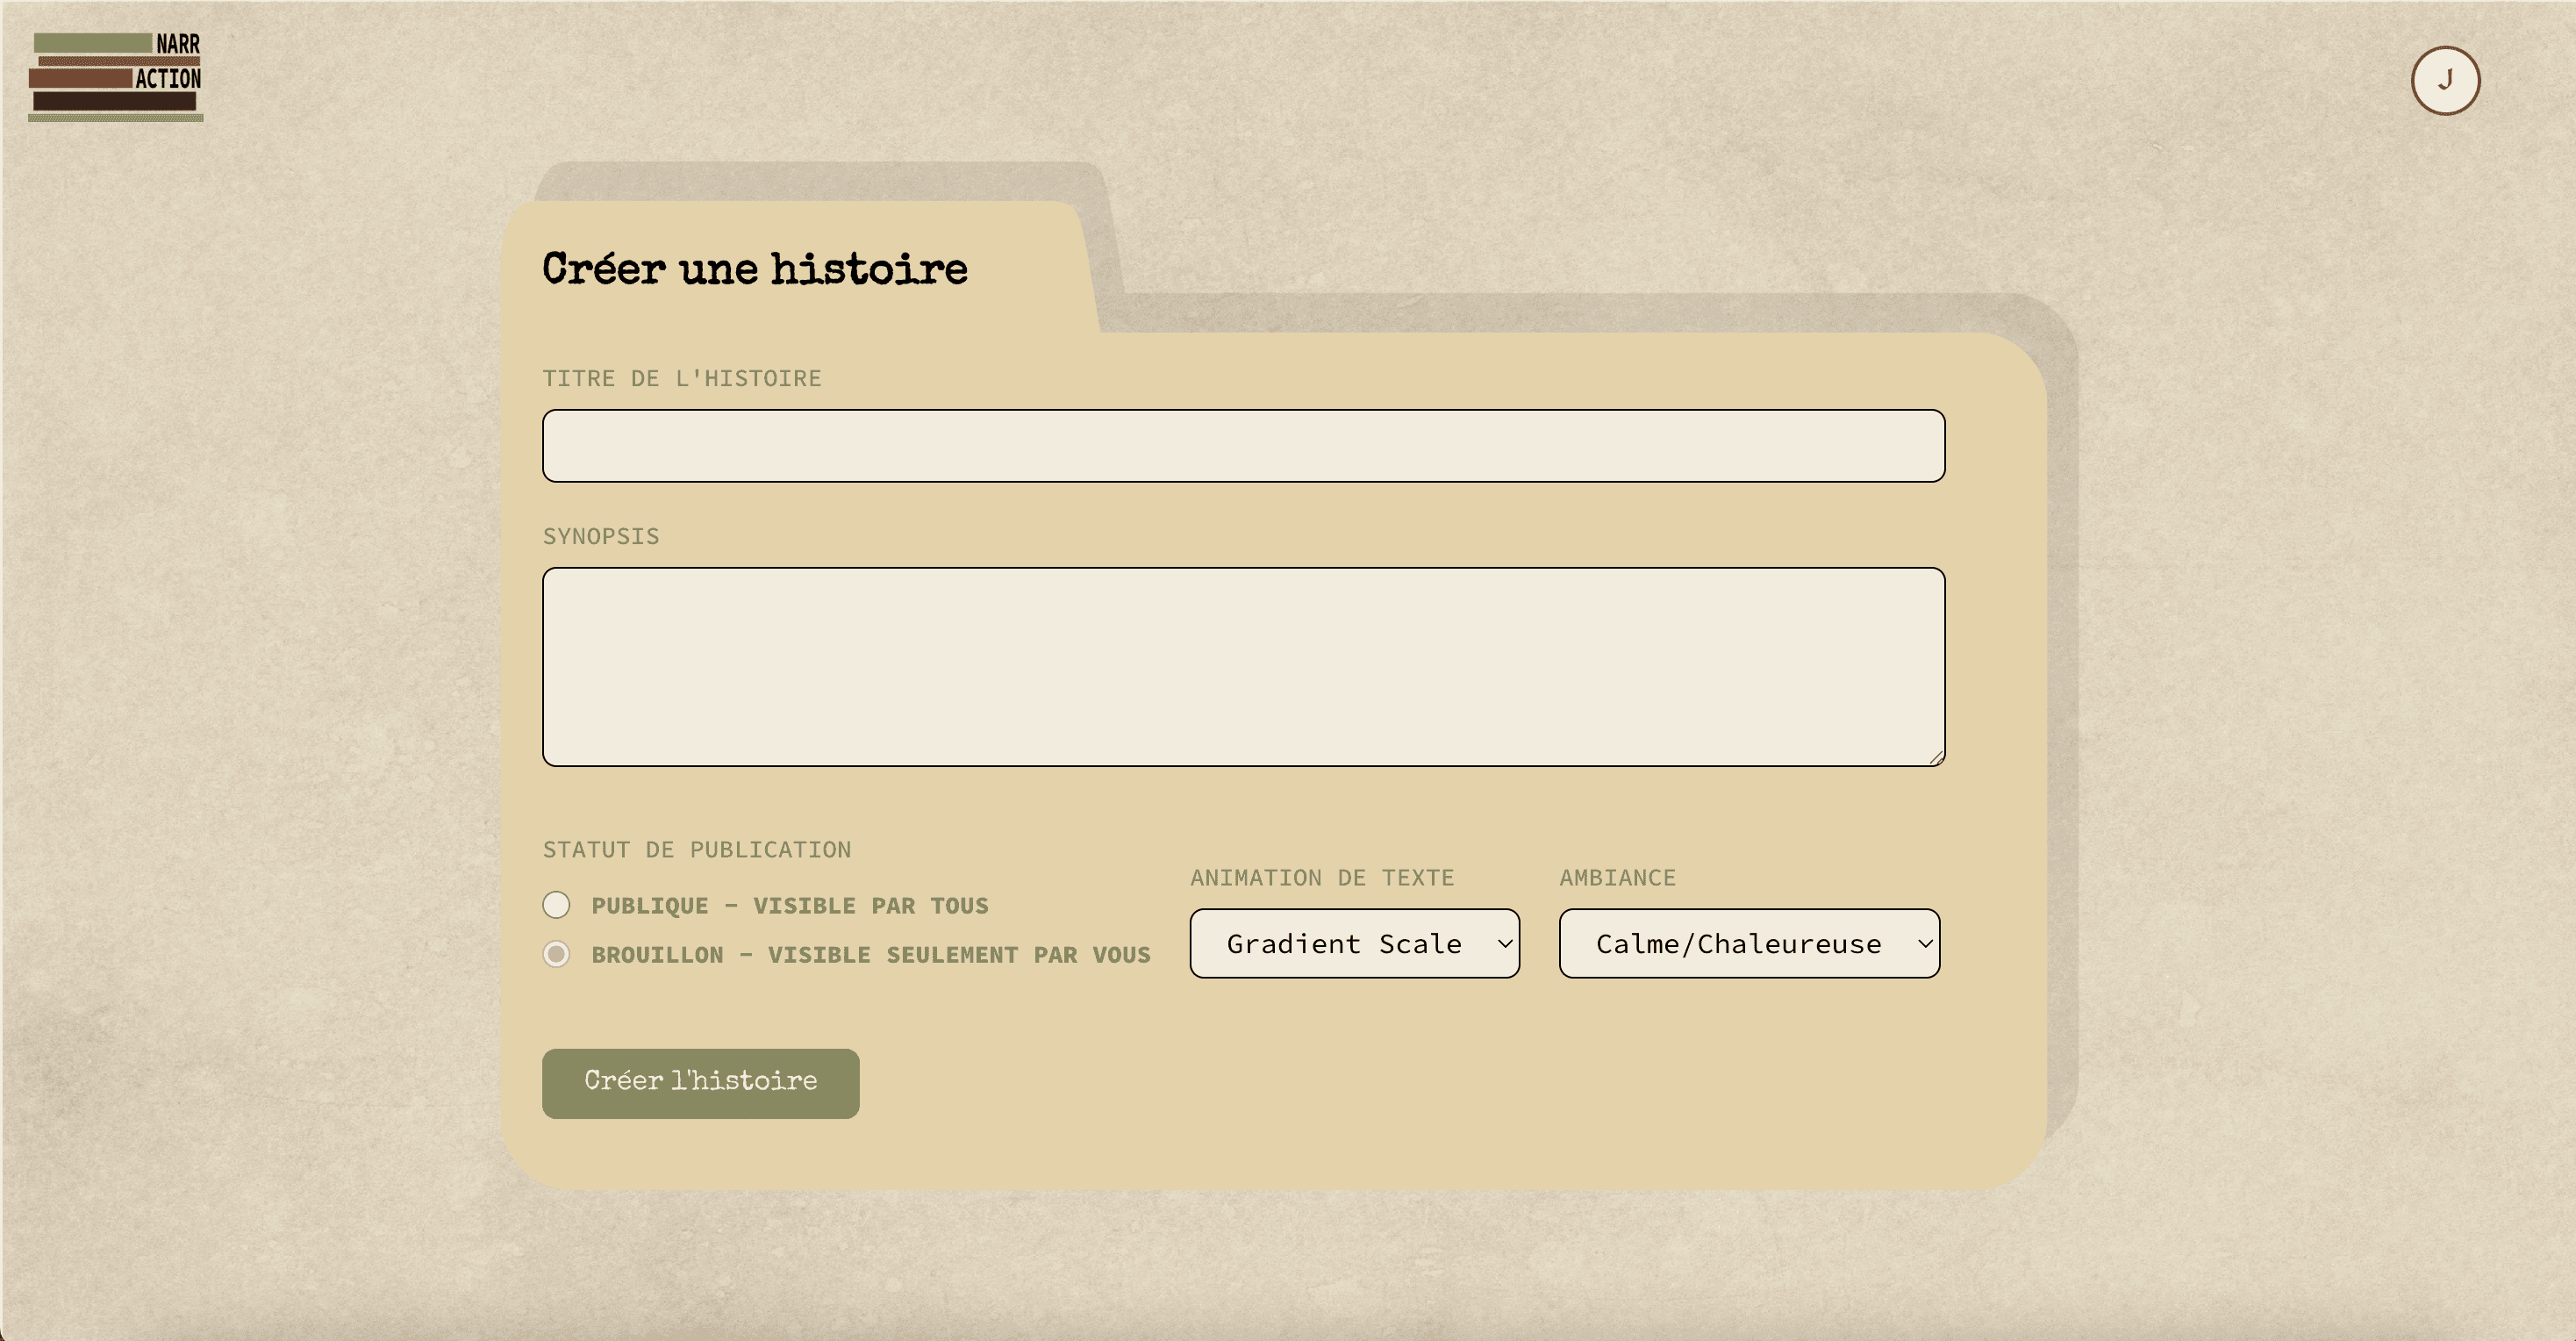Click the "Synopsis" field label
The width and height of the screenshot is (2576, 1341).
click(600, 537)
